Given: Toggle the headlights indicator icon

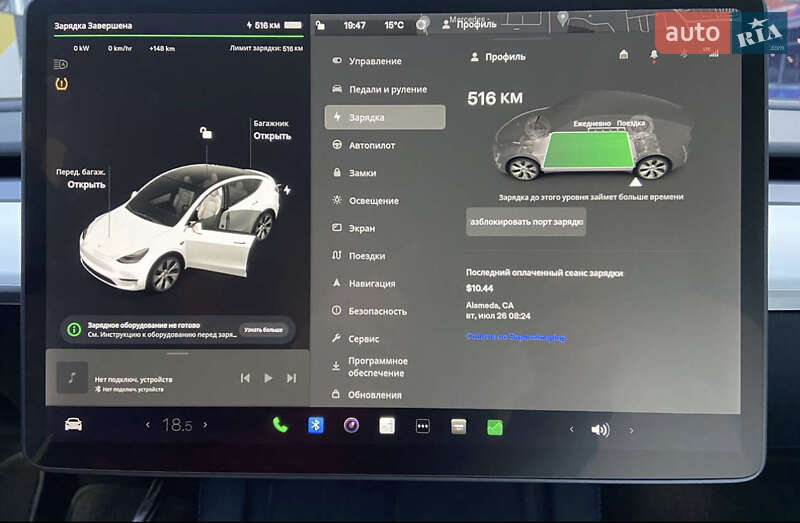Looking at the screenshot, I should tap(60, 64).
